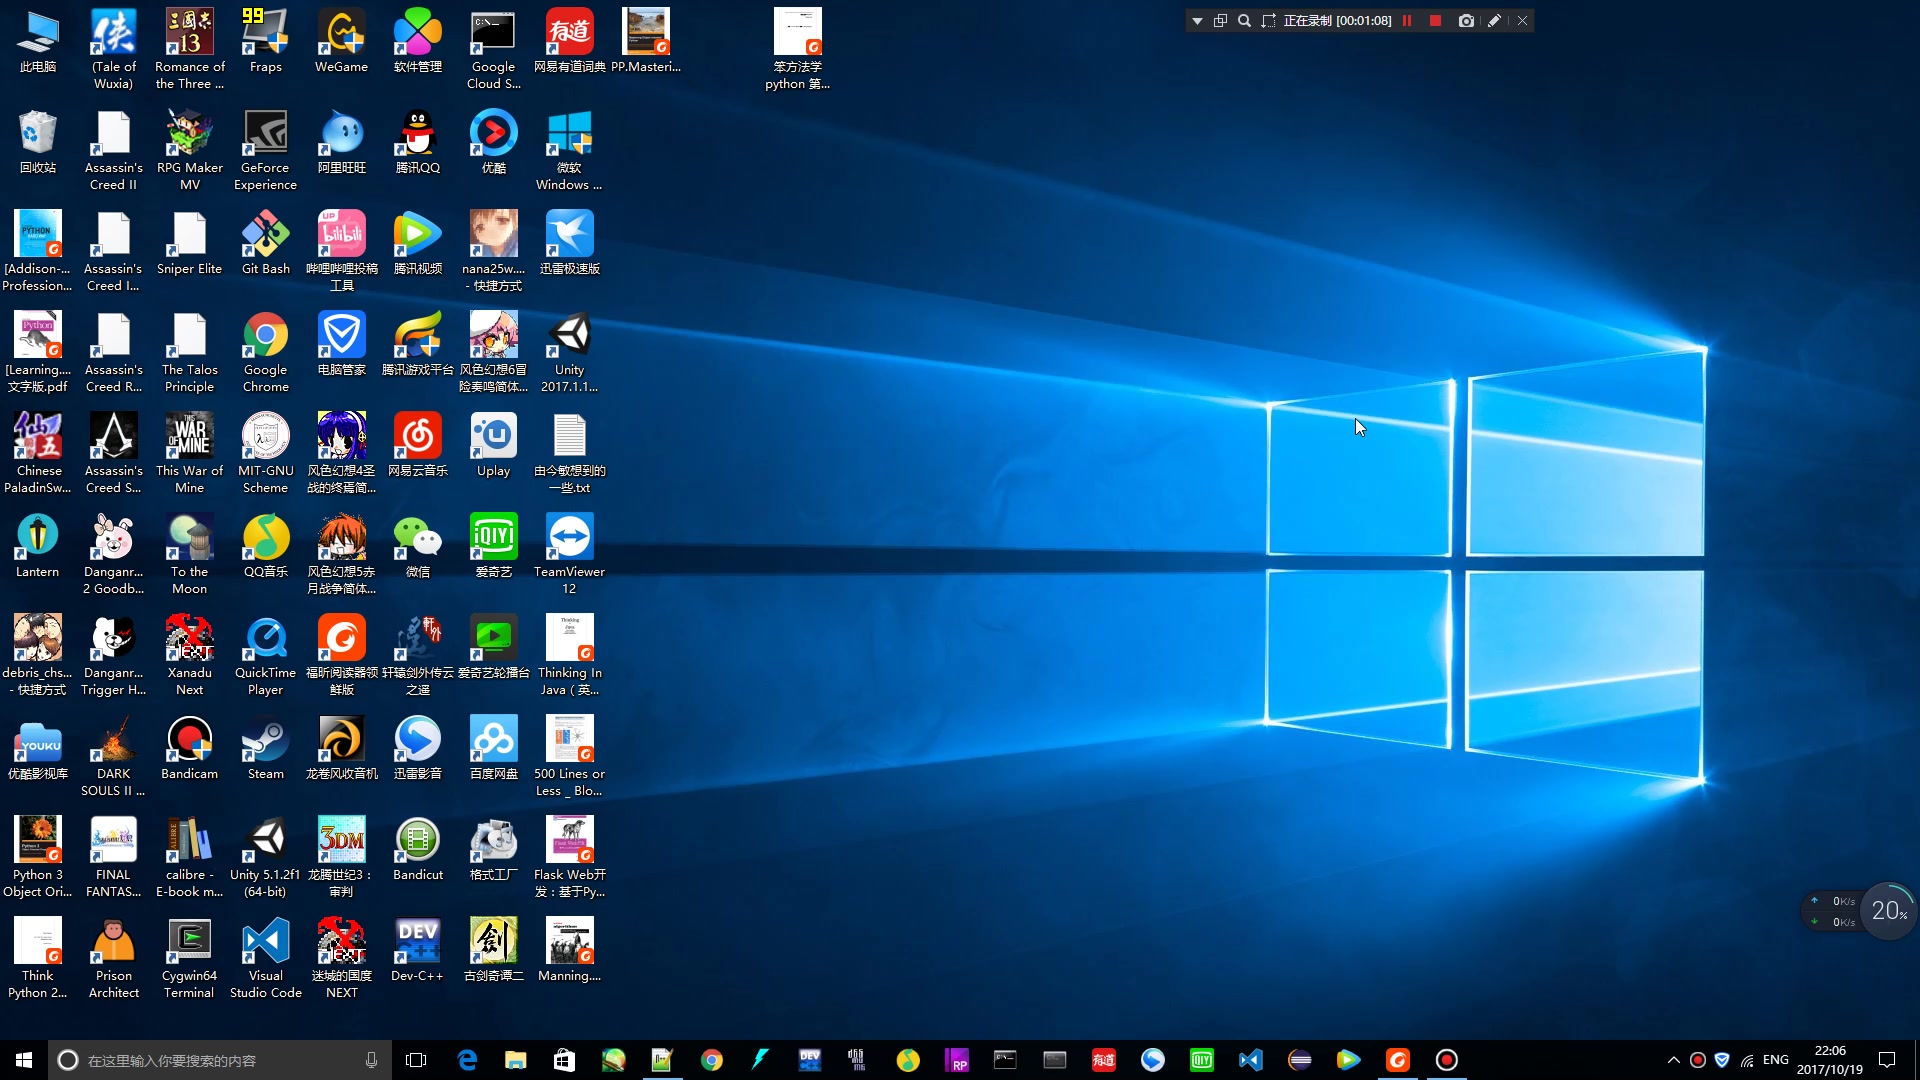The image size is (1920, 1080).
Task: Open the Baidu Netdisk (百度网盘) shortcut
Action: [493, 748]
